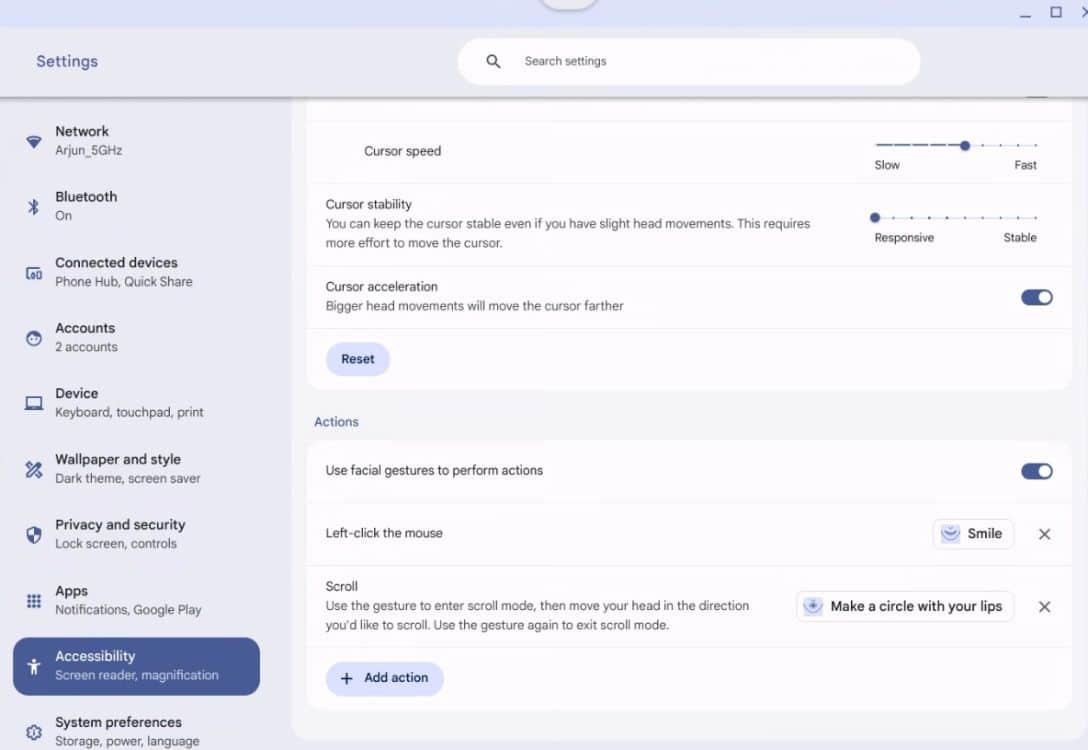
Task: Open the 'Make a circle with your lips' selector
Action: 905,606
